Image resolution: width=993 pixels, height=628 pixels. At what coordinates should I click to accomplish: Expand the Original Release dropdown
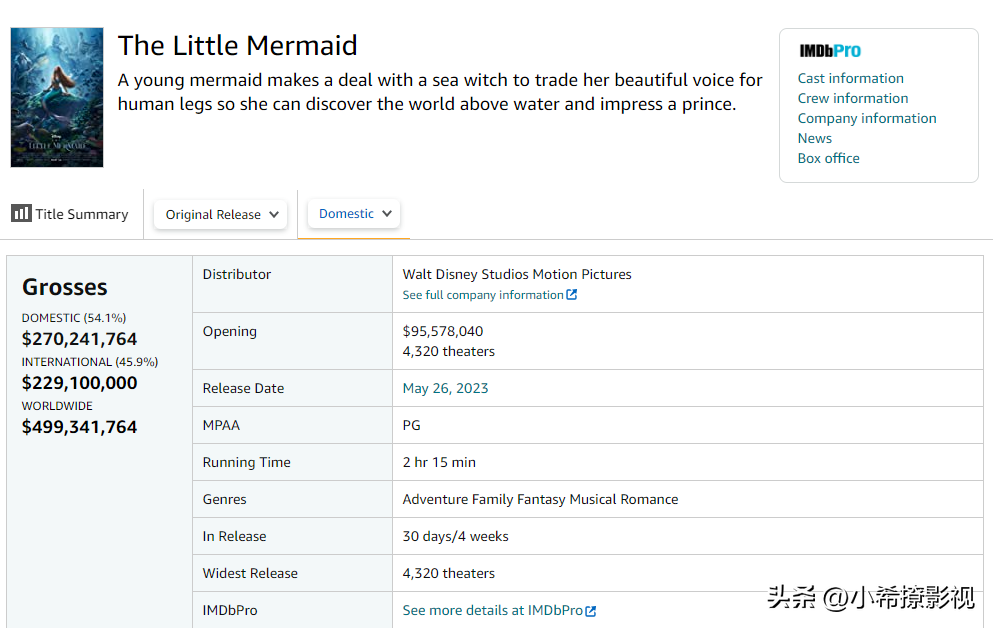click(221, 214)
